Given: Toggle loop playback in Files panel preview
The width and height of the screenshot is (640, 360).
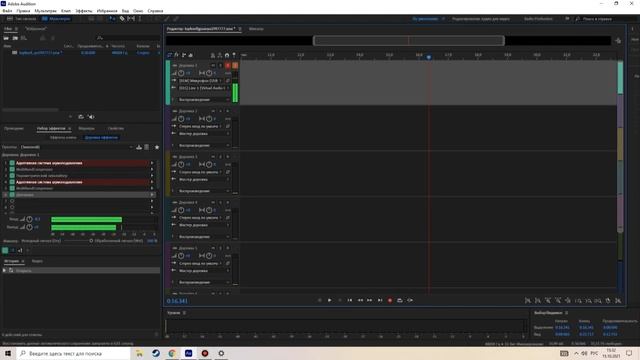Looking at the screenshot, I should point(81,117).
